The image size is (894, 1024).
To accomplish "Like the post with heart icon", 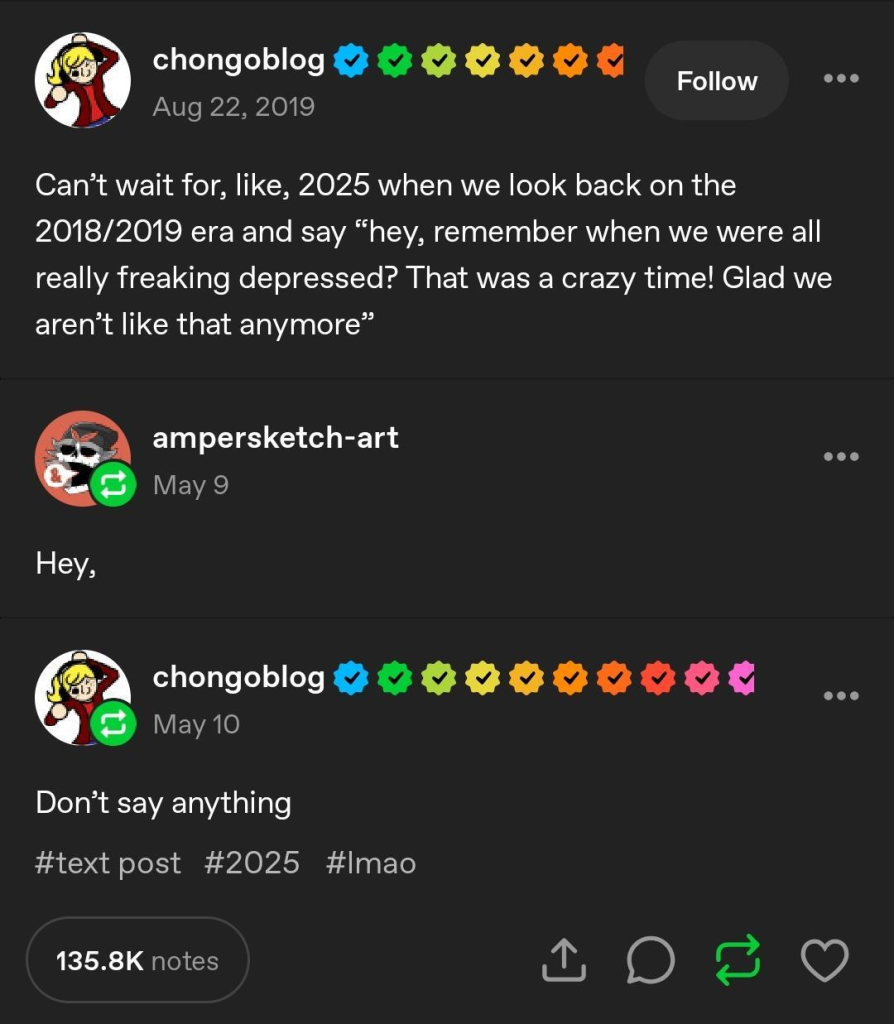I will [825, 961].
